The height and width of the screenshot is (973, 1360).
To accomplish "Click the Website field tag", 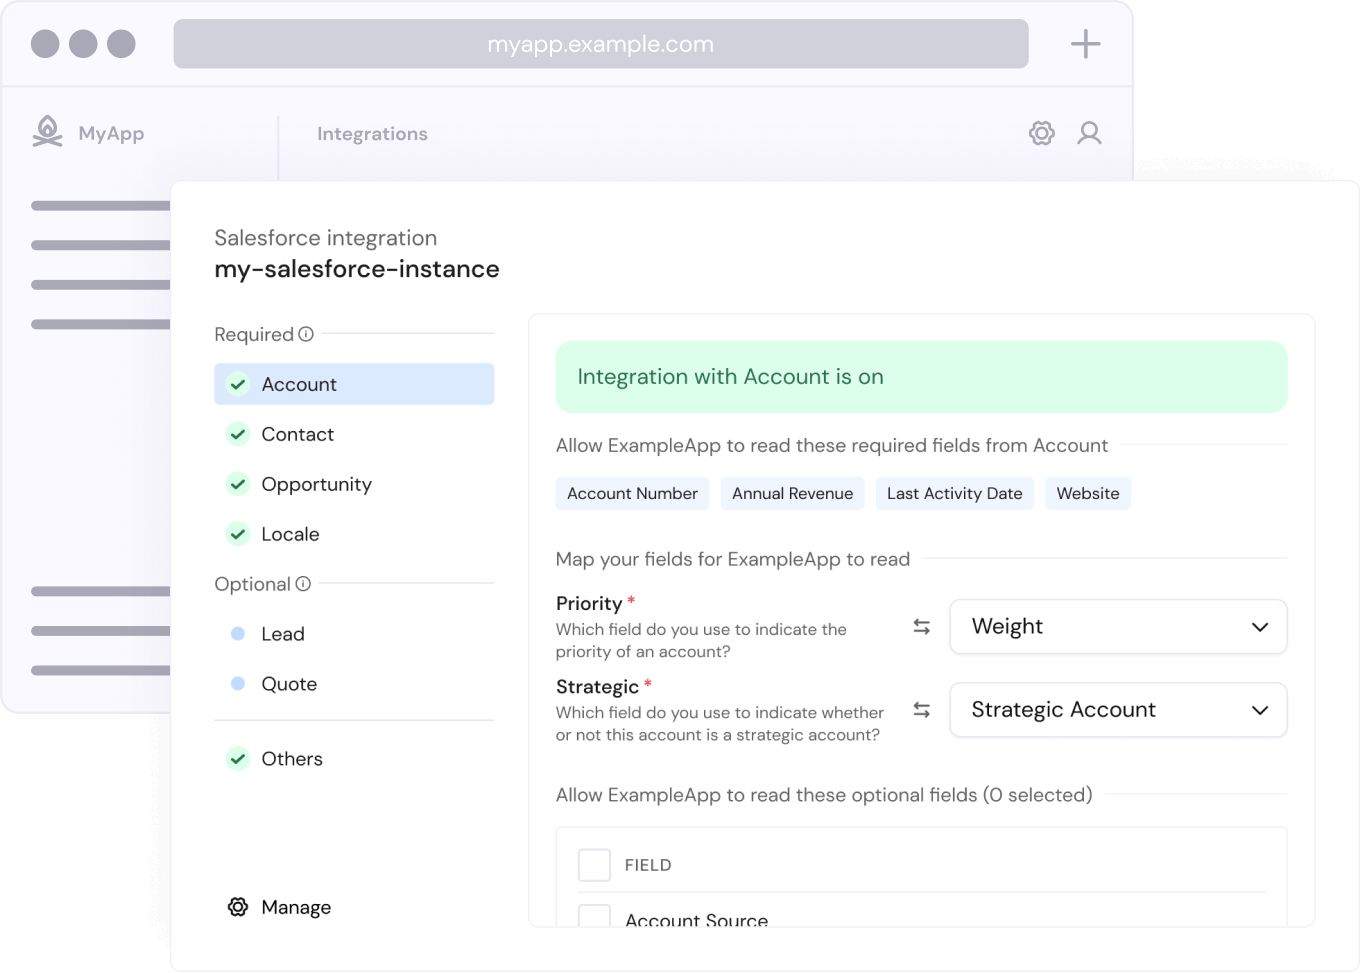I will coord(1088,494).
